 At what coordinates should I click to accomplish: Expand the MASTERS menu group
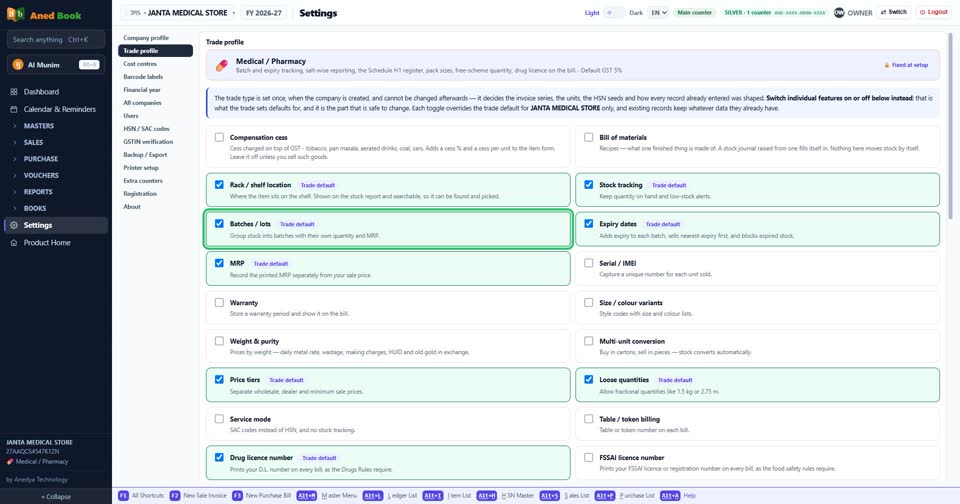click(x=54, y=126)
